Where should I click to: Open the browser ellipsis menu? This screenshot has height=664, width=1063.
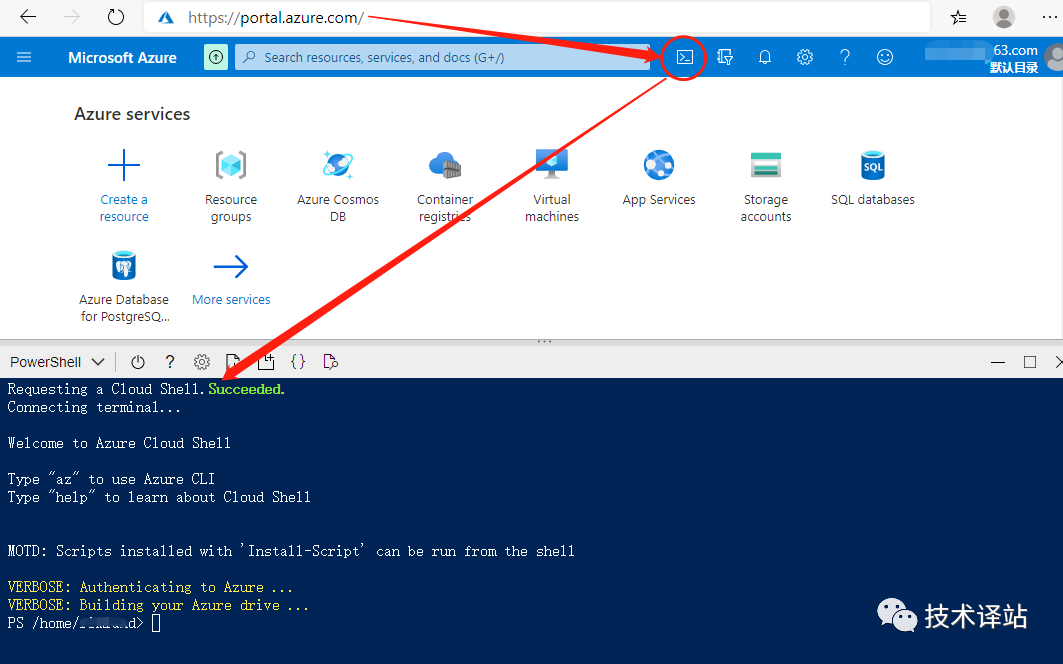[x=1049, y=17]
